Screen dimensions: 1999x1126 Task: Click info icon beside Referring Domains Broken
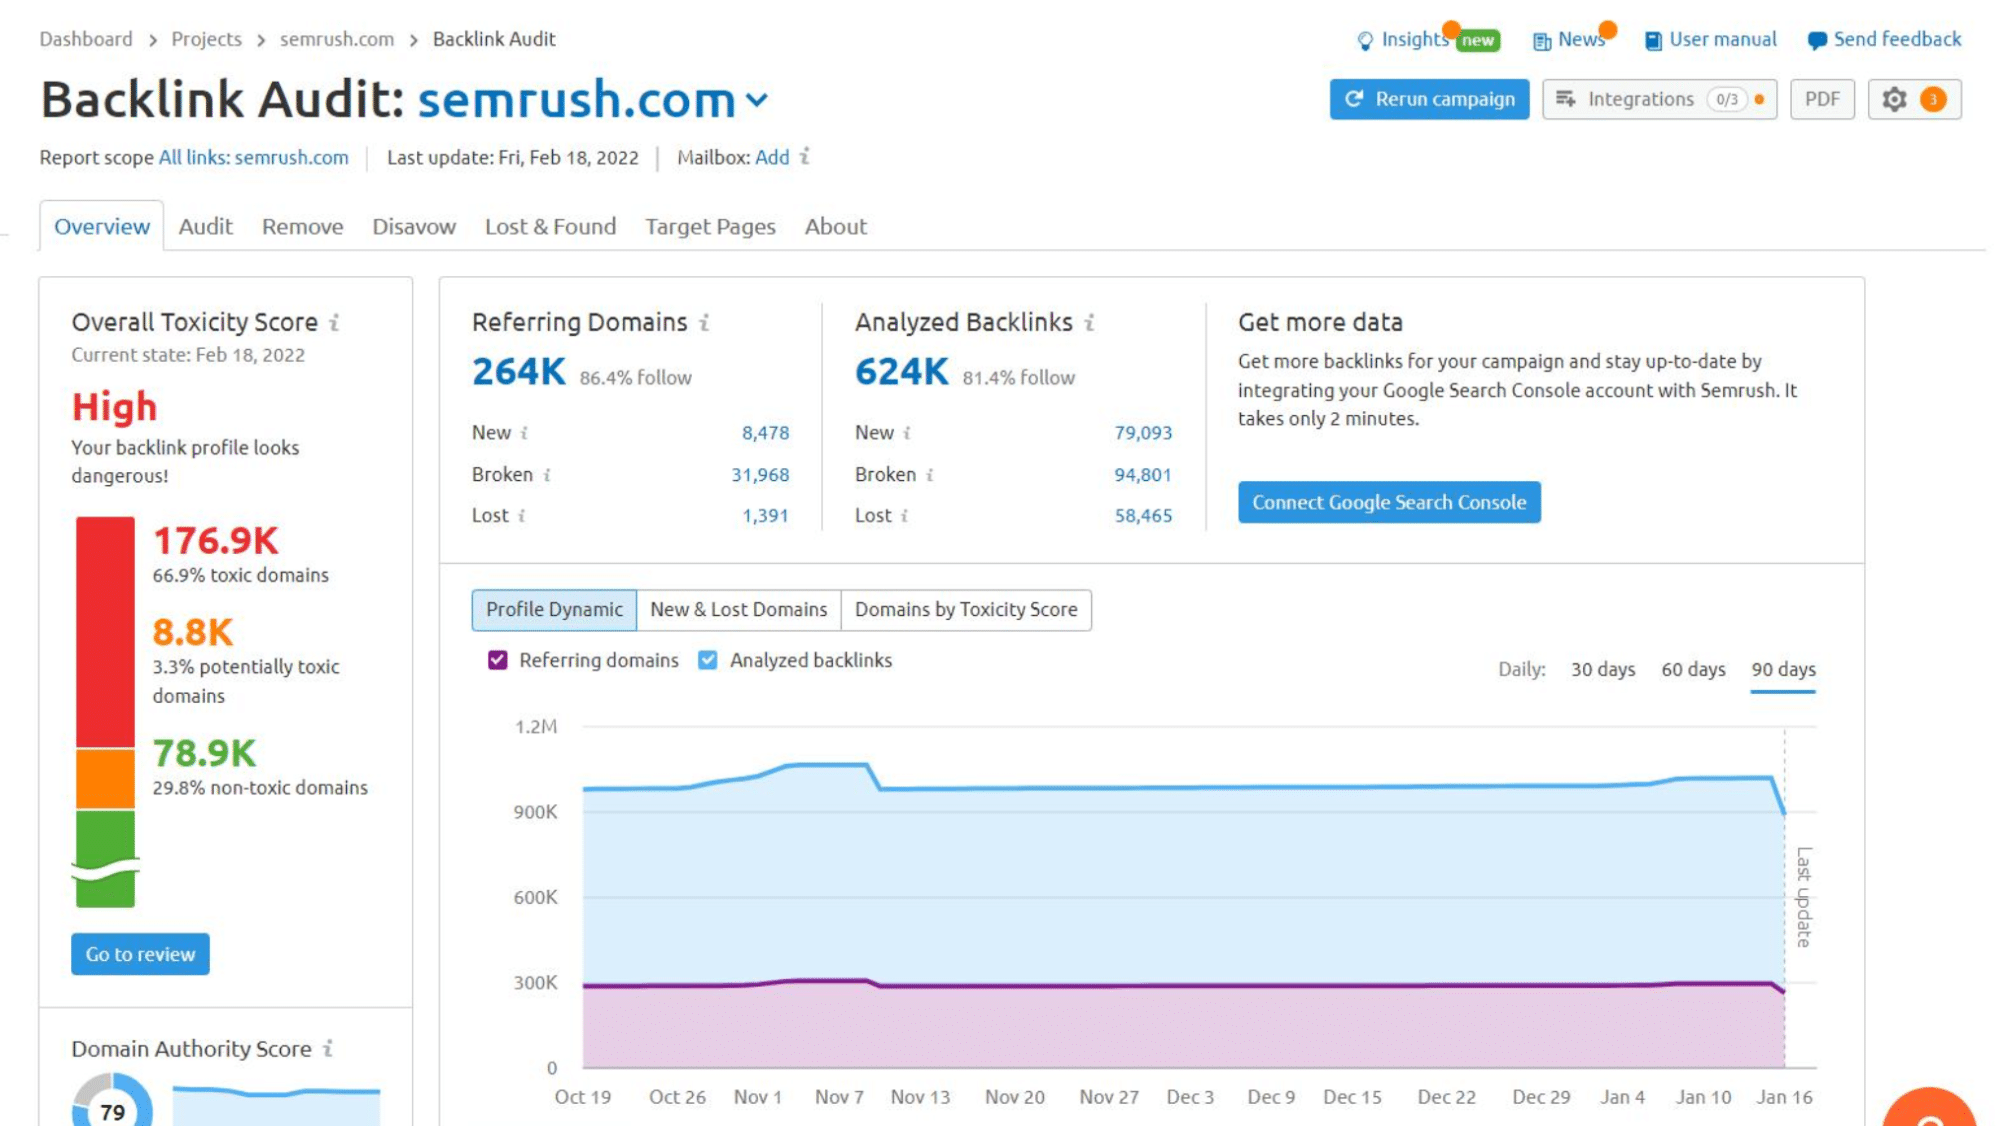pyautogui.click(x=547, y=474)
